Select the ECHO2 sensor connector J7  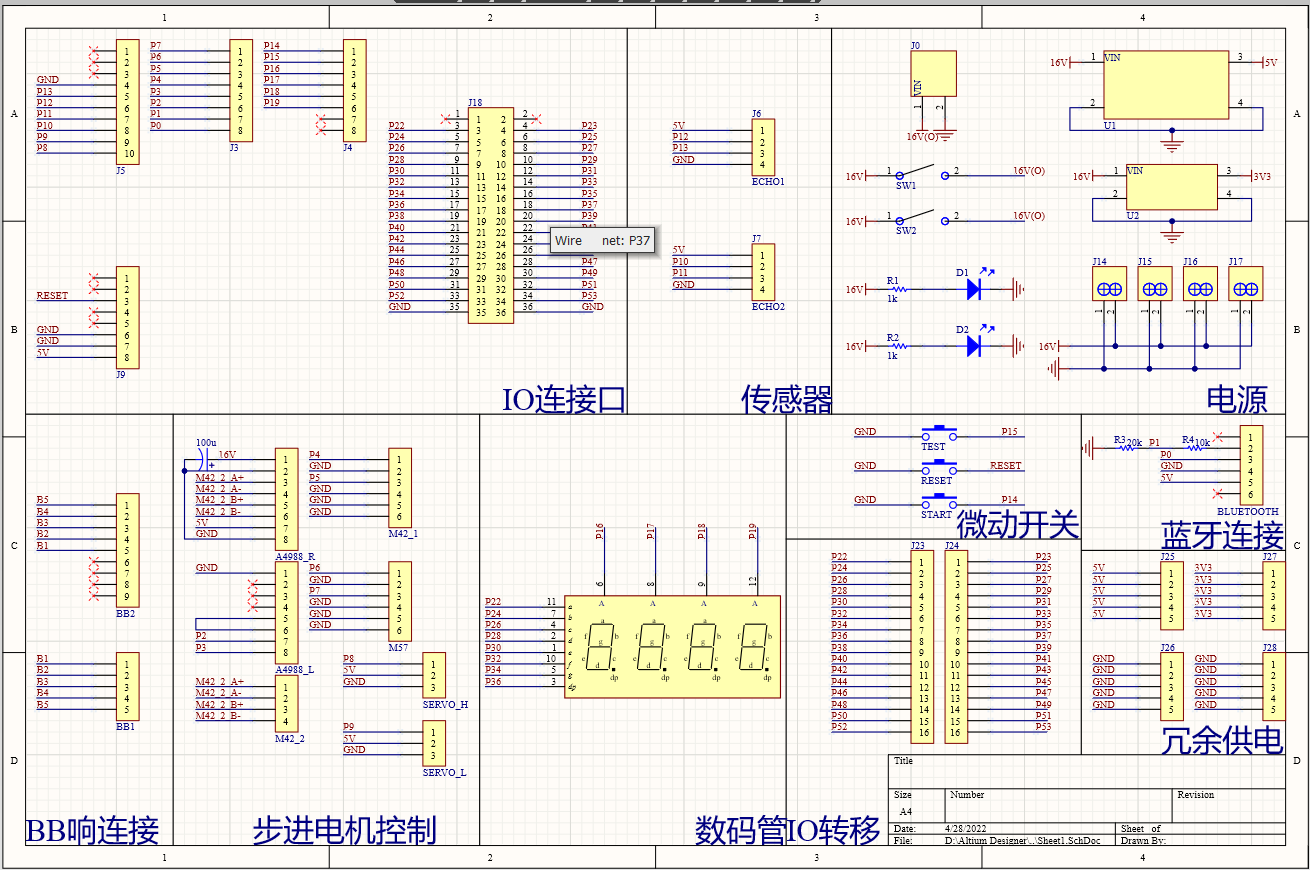762,273
